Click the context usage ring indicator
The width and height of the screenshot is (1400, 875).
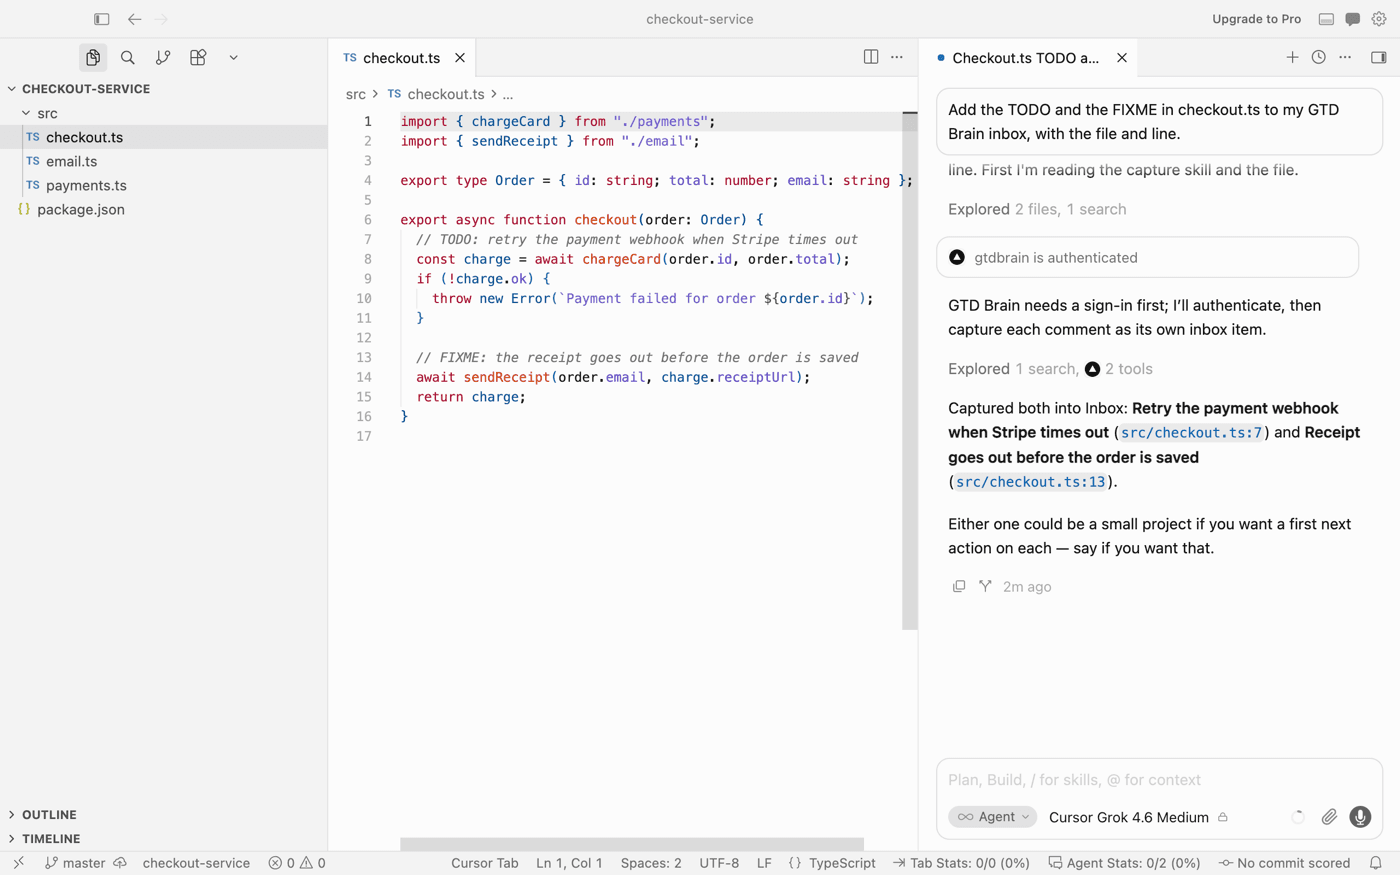(1298, 817)
